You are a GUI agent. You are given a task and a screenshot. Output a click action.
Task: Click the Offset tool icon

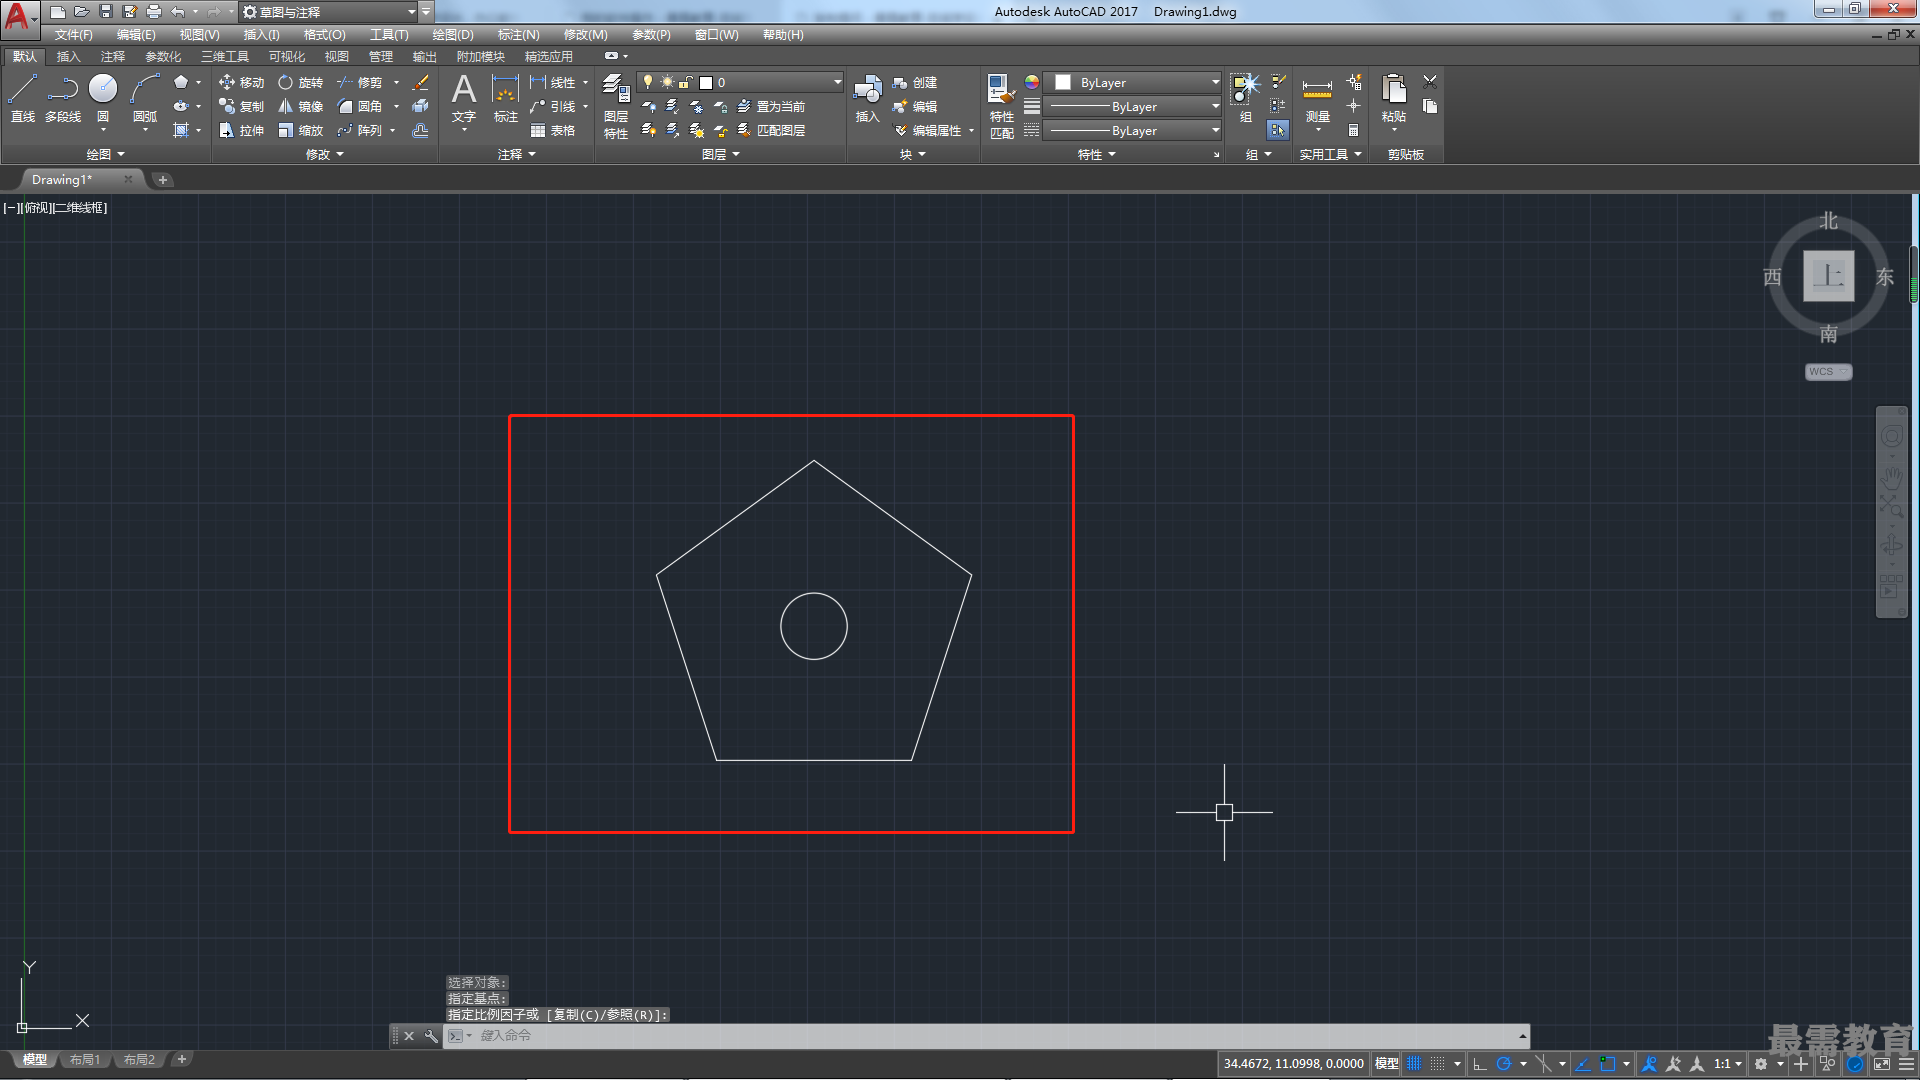(421, 130)
